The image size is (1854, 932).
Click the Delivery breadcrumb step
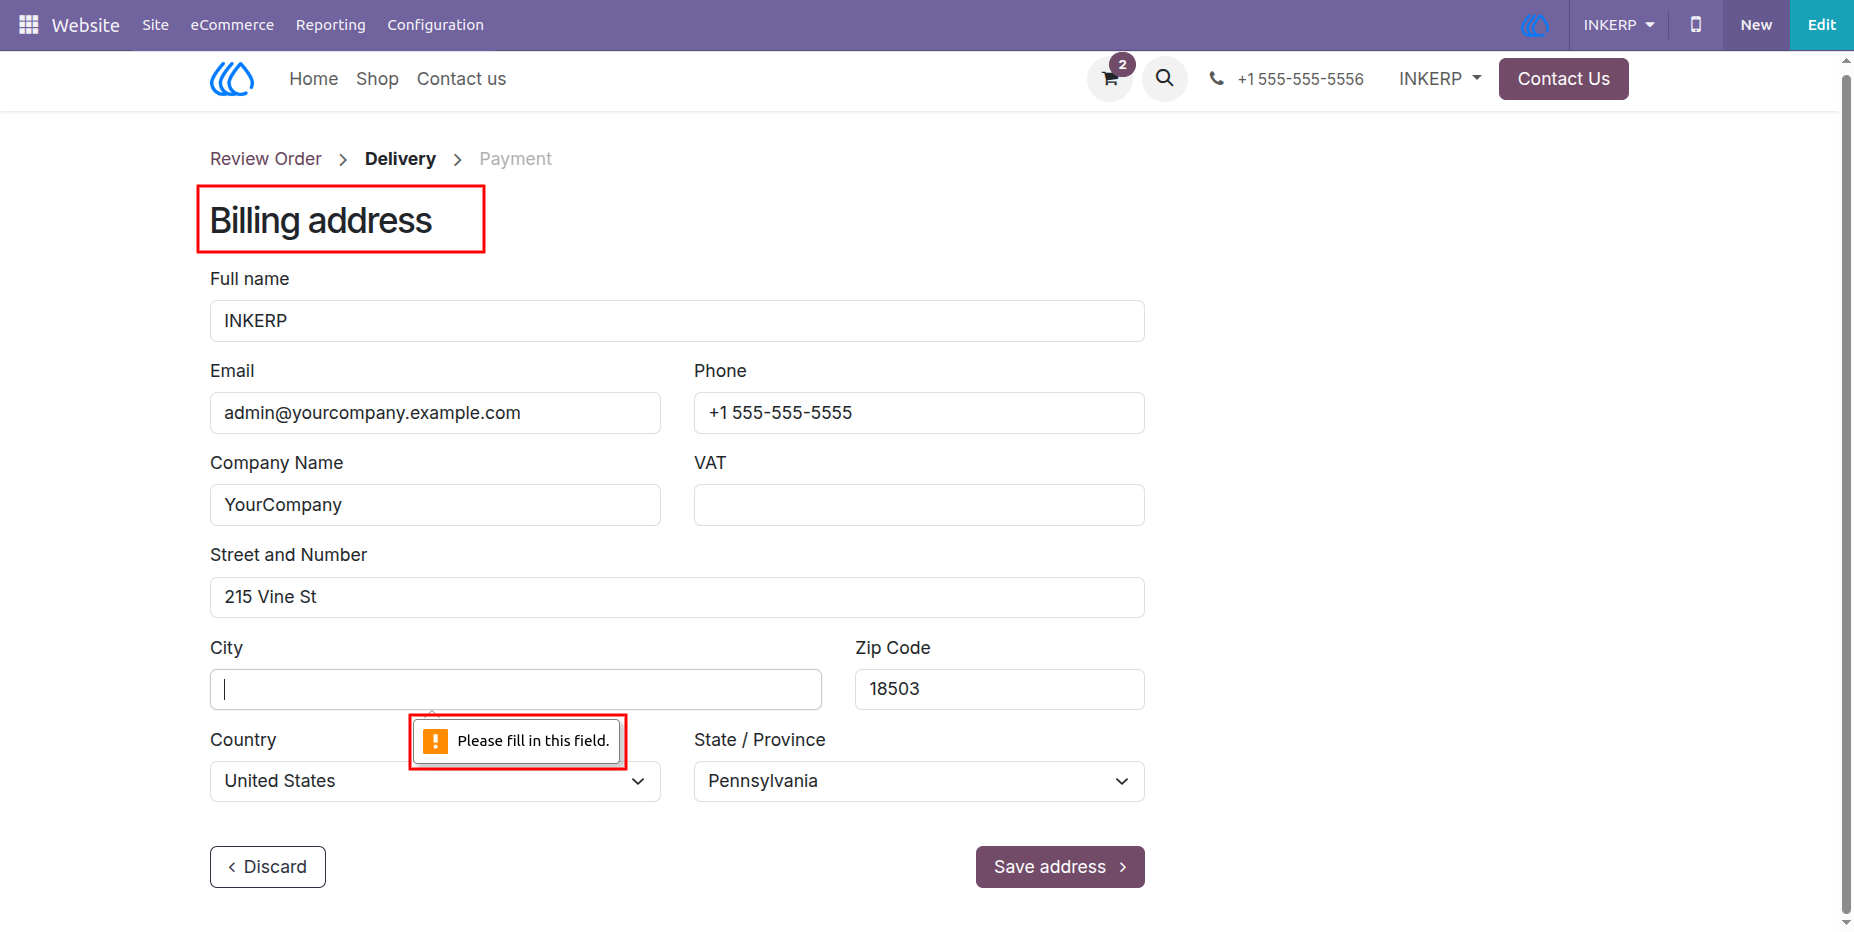pos(400,159)
